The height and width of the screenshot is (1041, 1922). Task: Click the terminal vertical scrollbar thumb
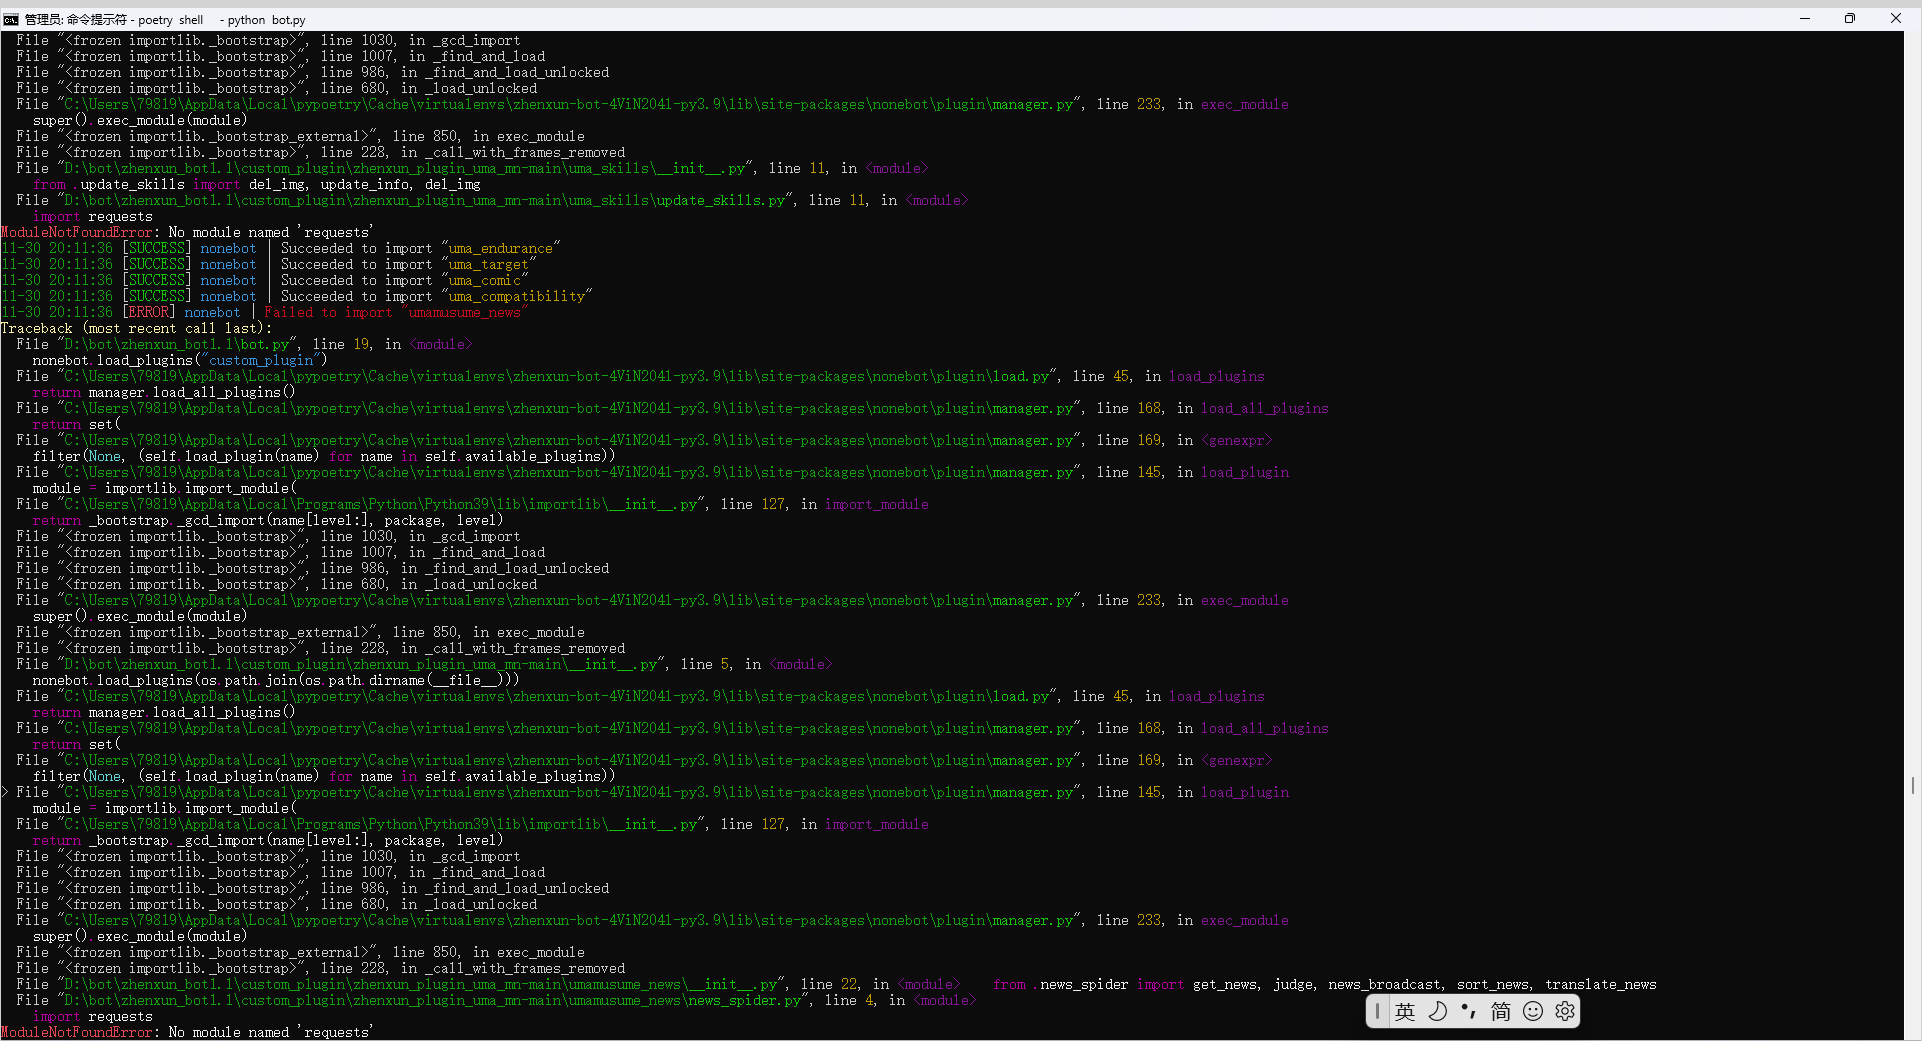point(1912,786)
